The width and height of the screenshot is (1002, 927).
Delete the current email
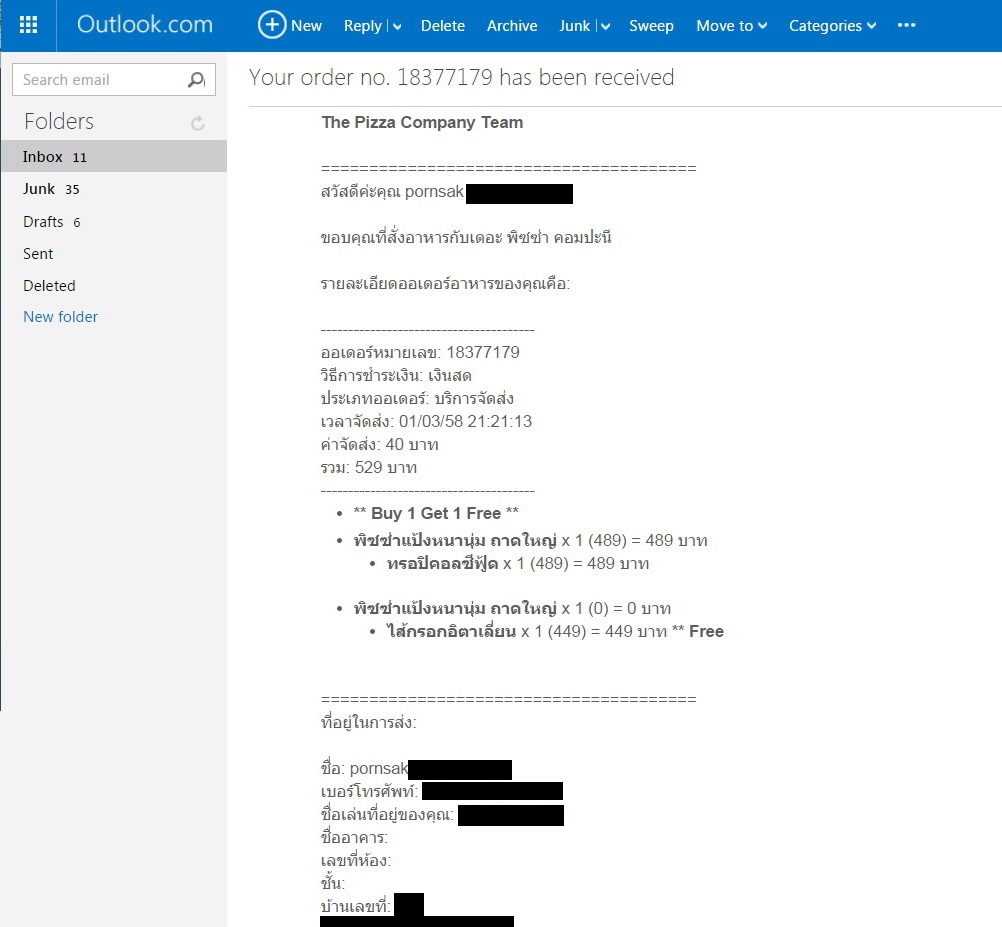click(x=442, y=26)
